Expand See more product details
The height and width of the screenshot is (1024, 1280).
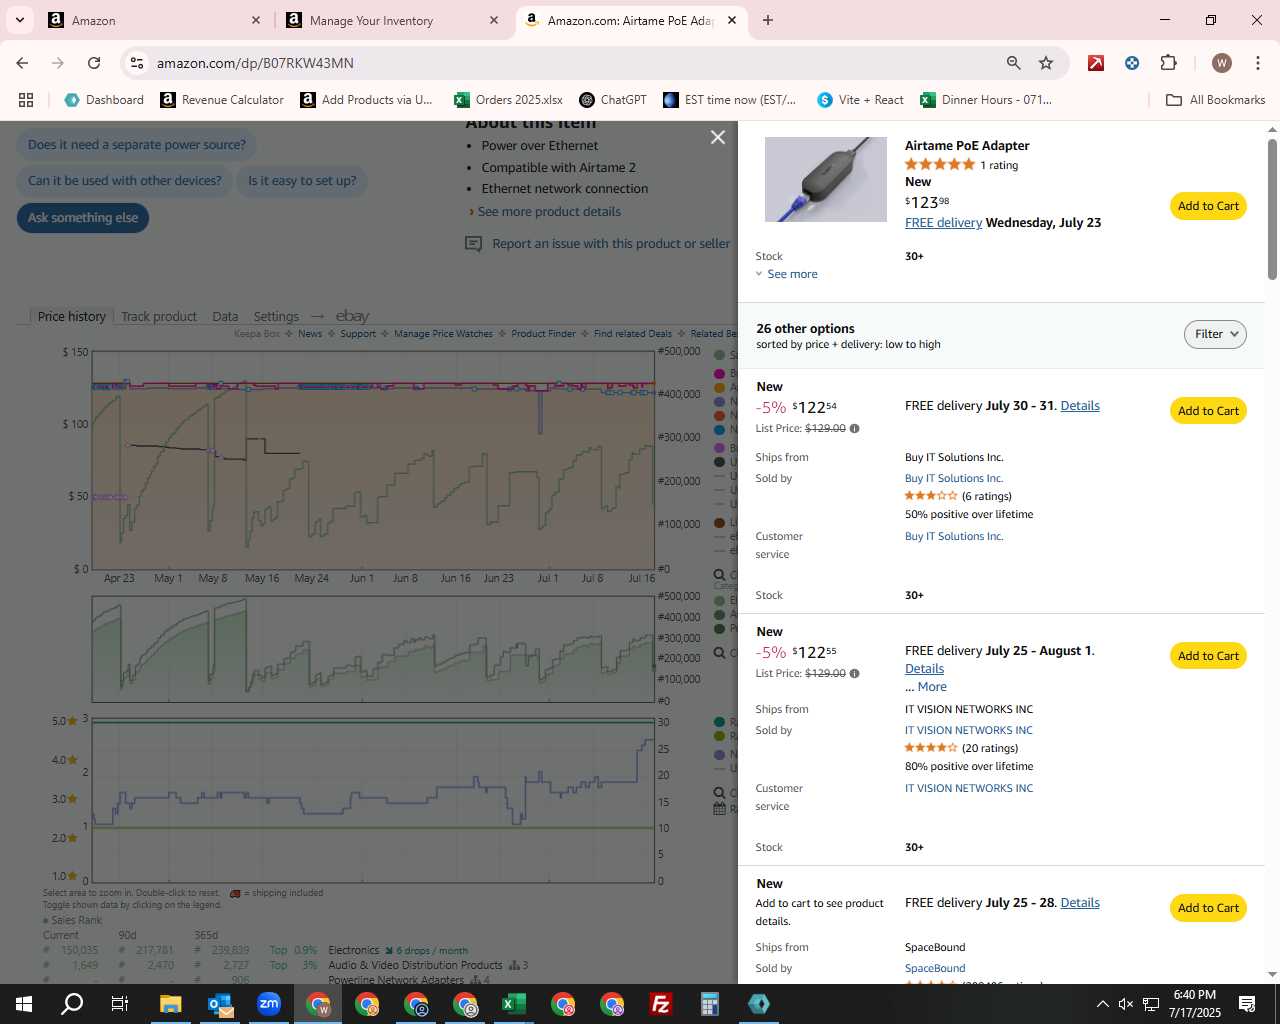click(549, 212)
